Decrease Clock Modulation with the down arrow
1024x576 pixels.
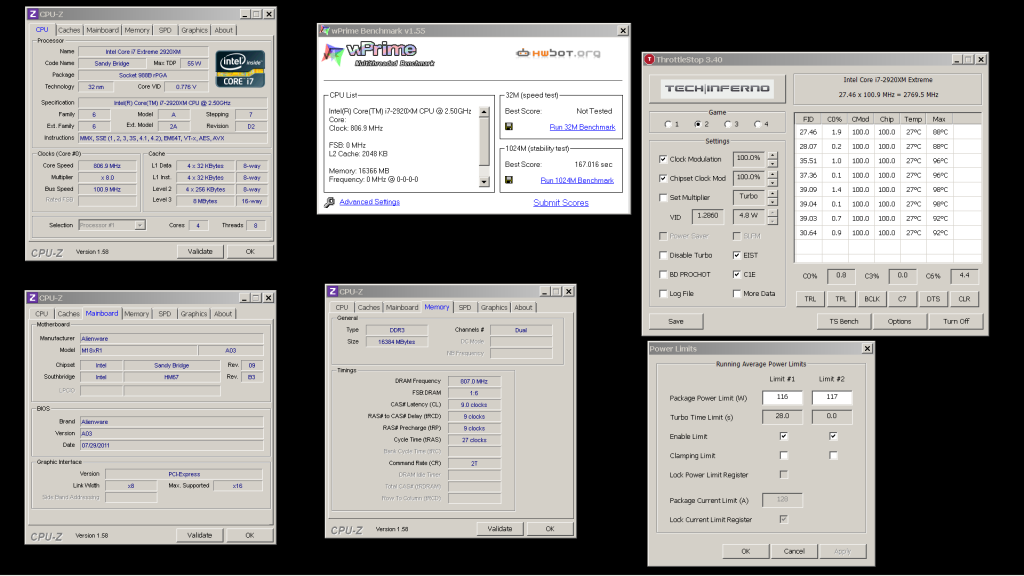773,163
